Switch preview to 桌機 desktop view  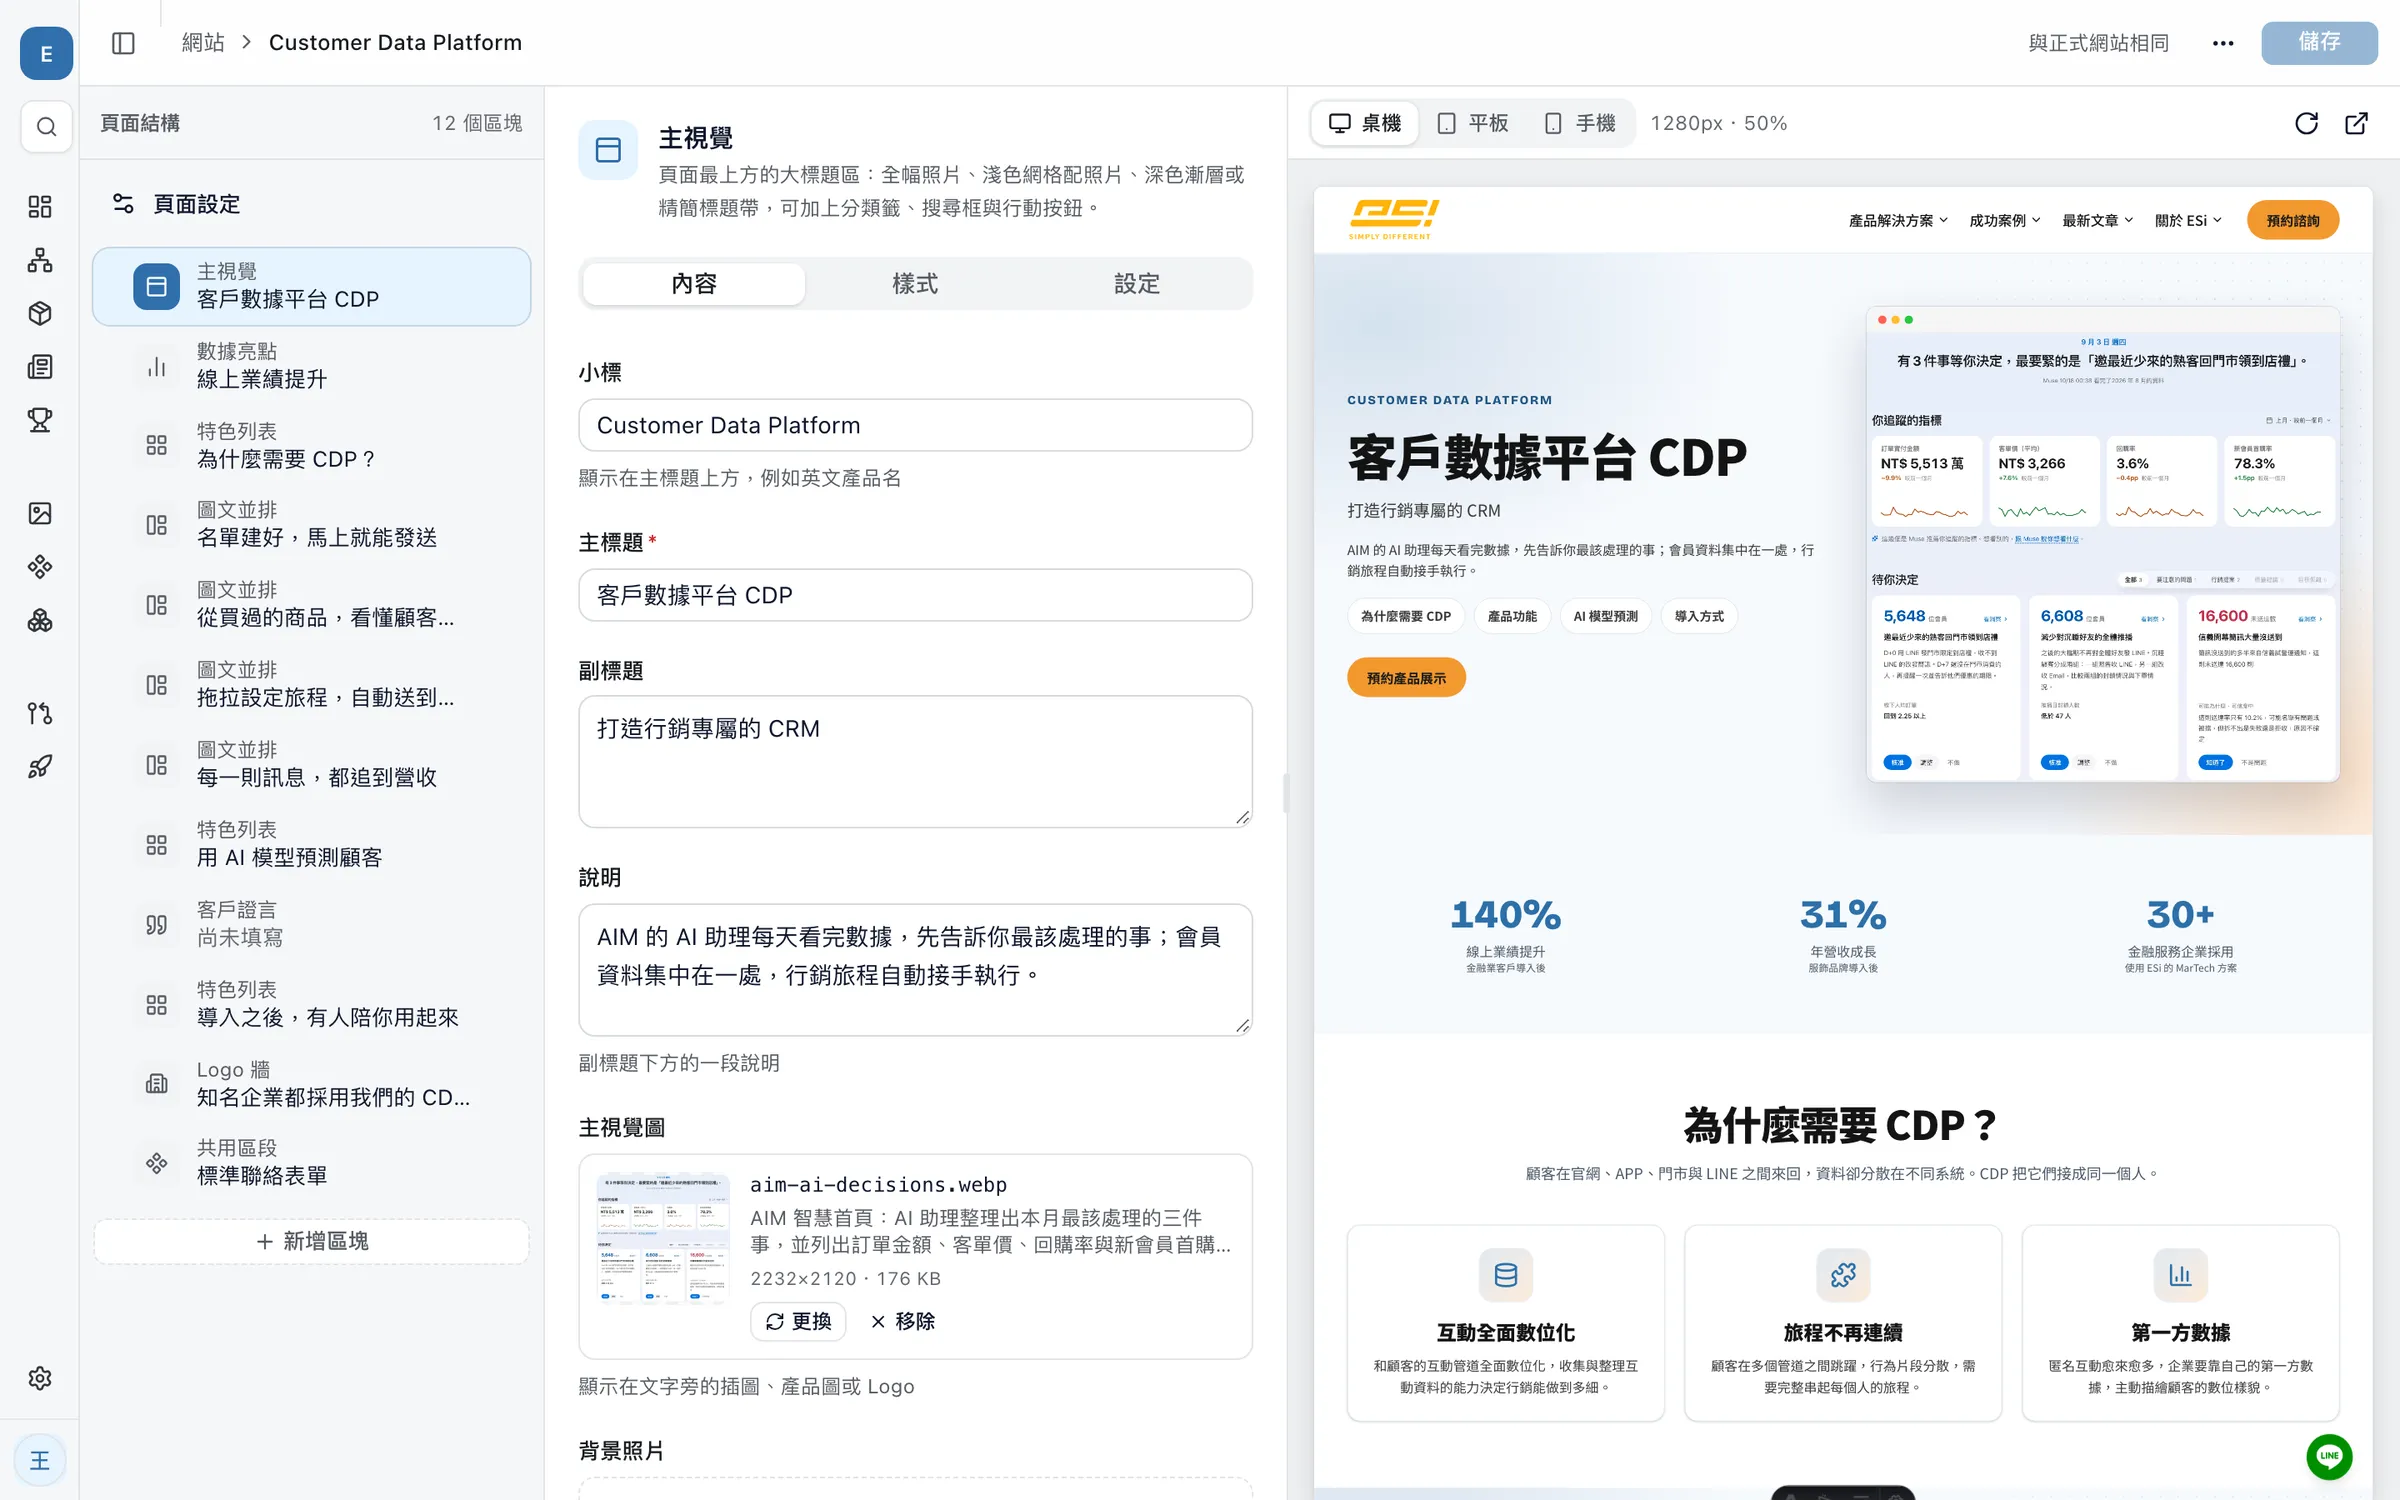pos(1365,123)
